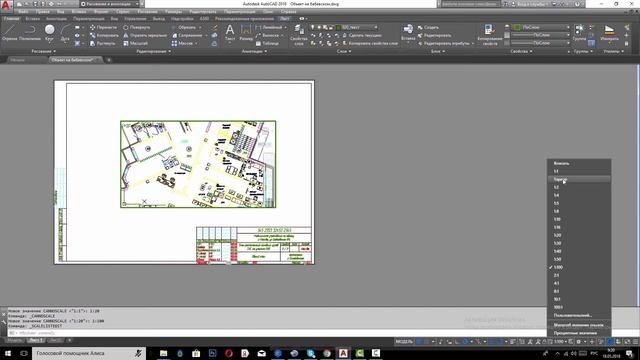Expand the Рисование panel
This screenshot has width=640, height=360.
click(x=44, y=51)
